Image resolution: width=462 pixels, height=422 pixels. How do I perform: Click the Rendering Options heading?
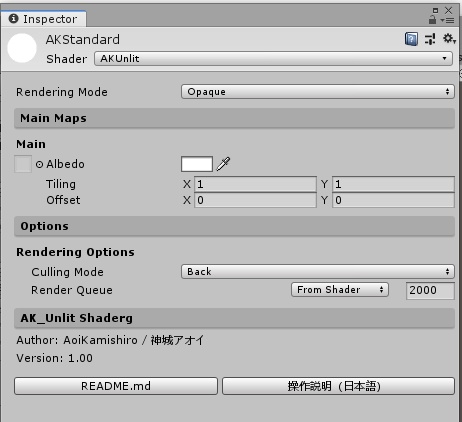click(x=75, y=252)
